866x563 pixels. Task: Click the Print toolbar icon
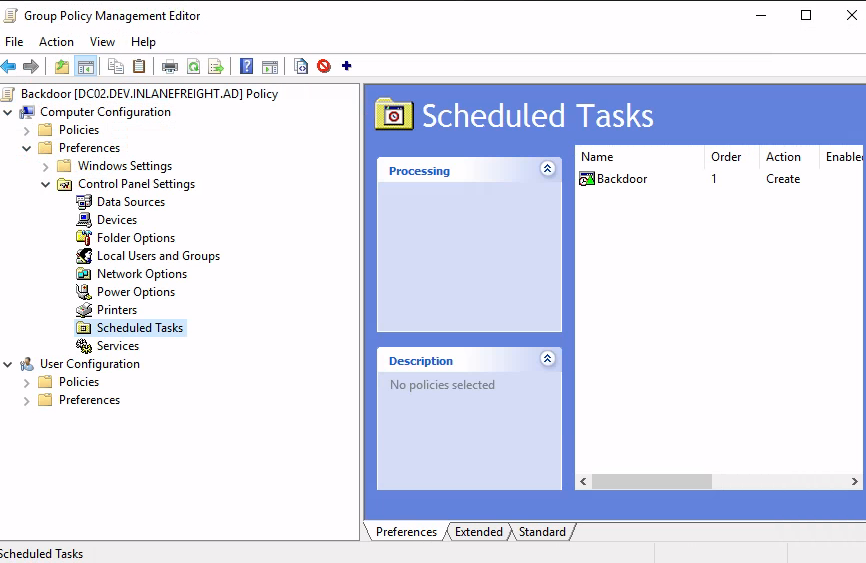coord(170,67)
